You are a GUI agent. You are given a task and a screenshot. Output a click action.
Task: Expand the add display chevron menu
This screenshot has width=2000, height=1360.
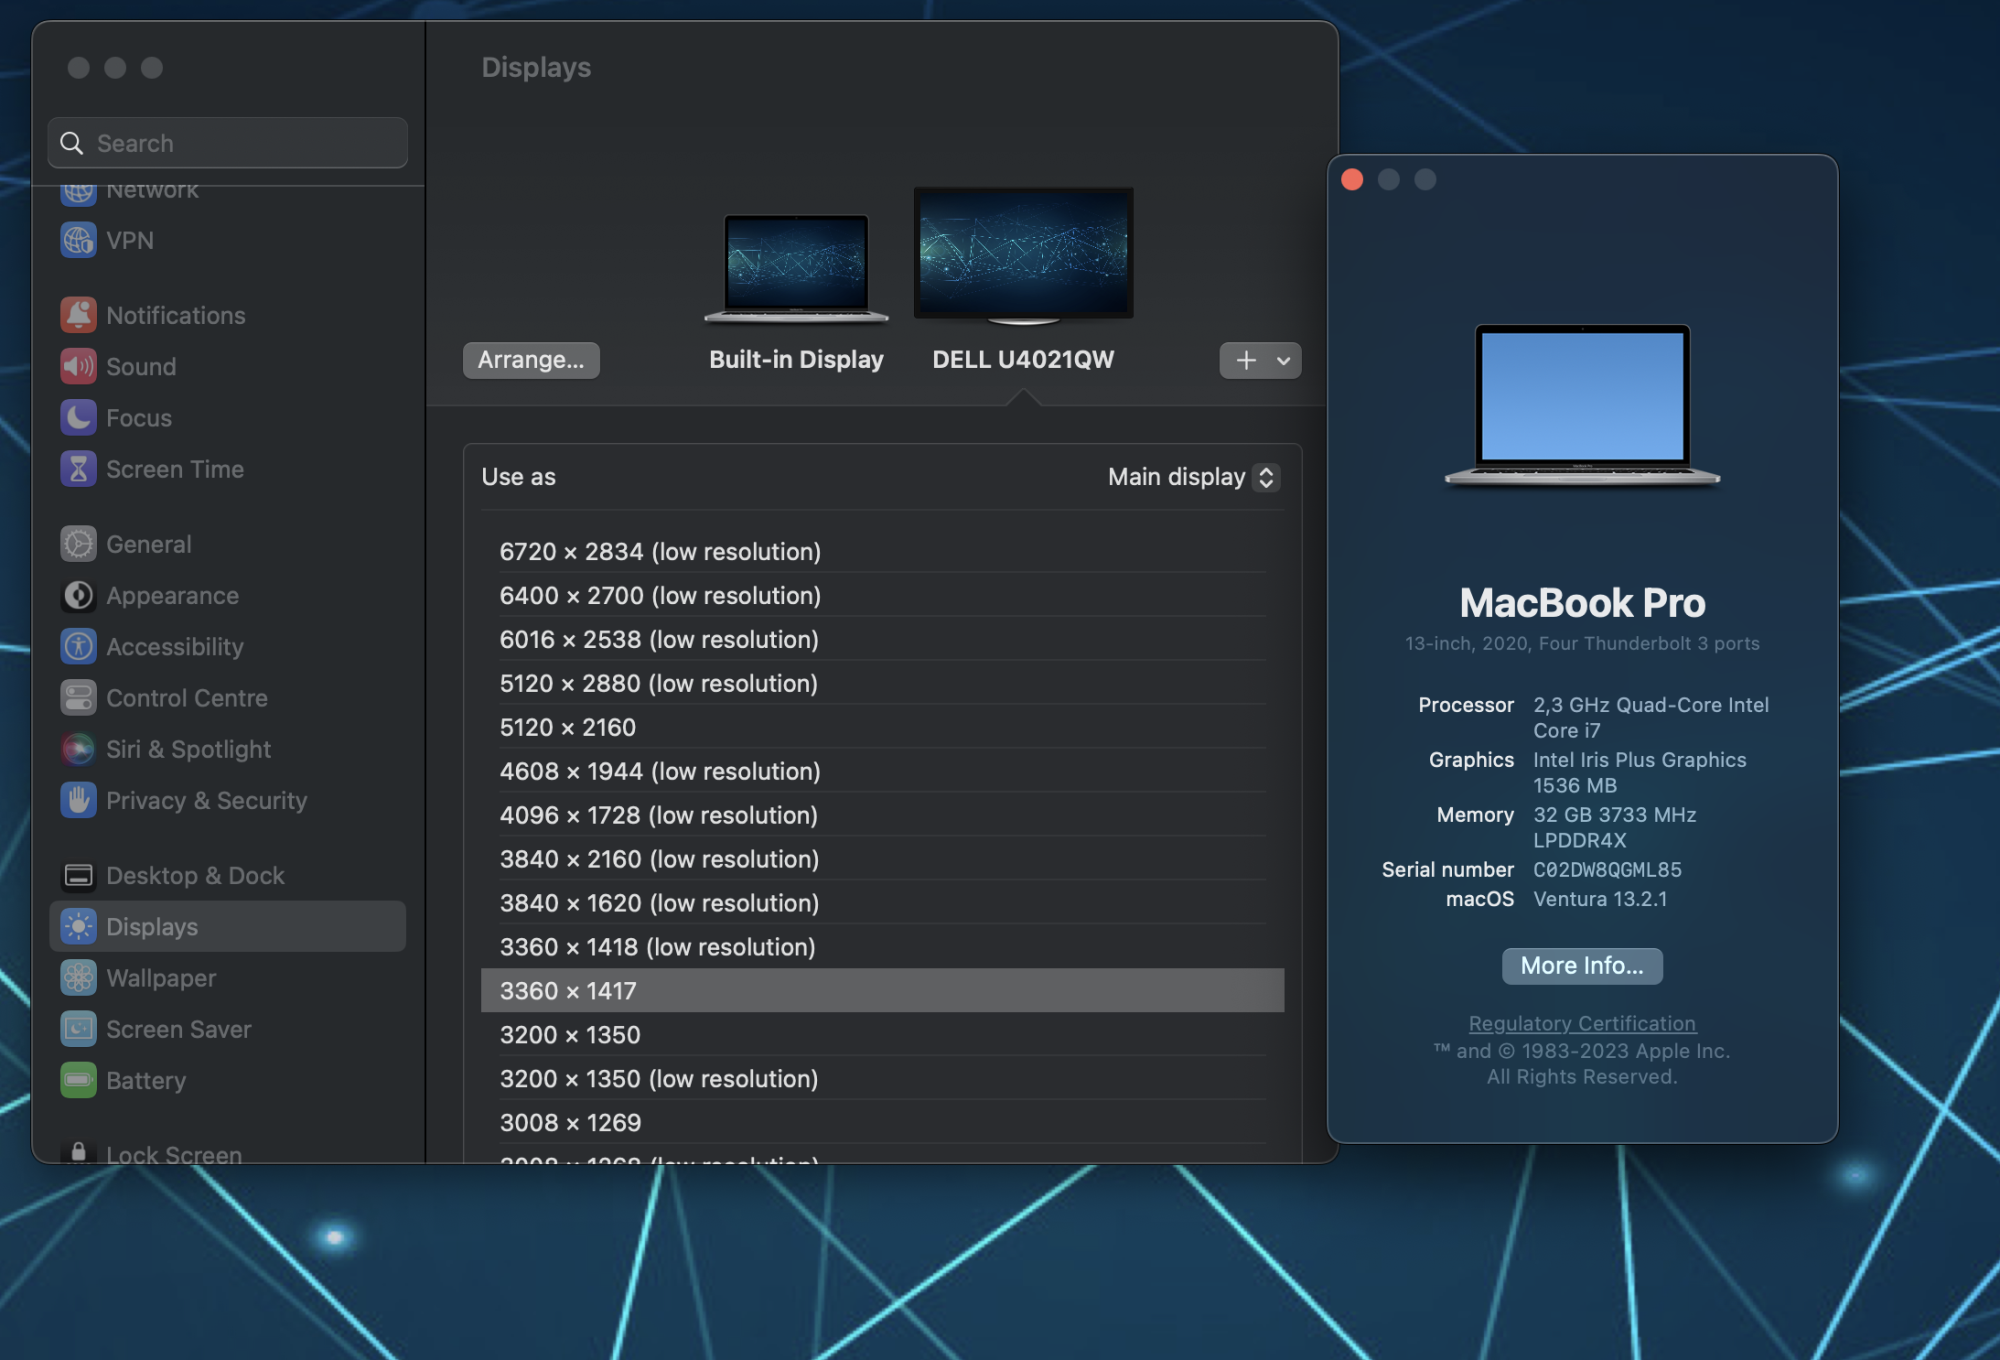click(x=1283, y=361)
